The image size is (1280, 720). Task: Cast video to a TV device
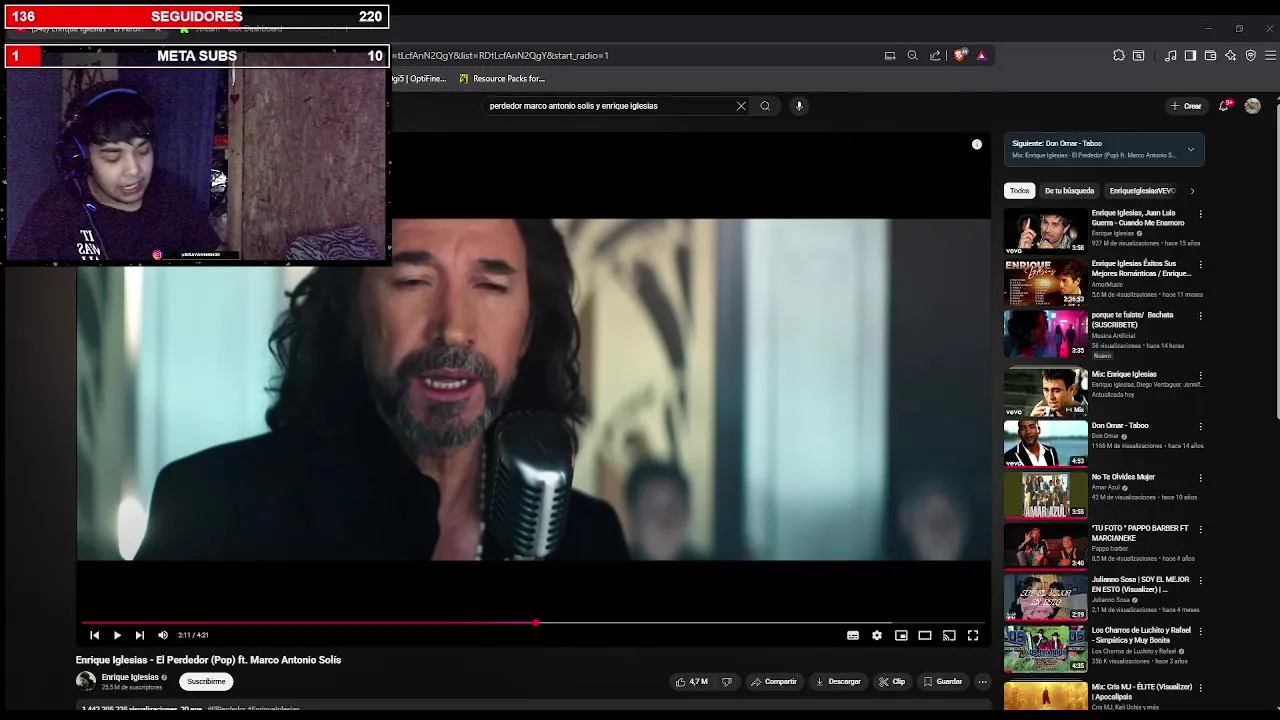[949, 635]
